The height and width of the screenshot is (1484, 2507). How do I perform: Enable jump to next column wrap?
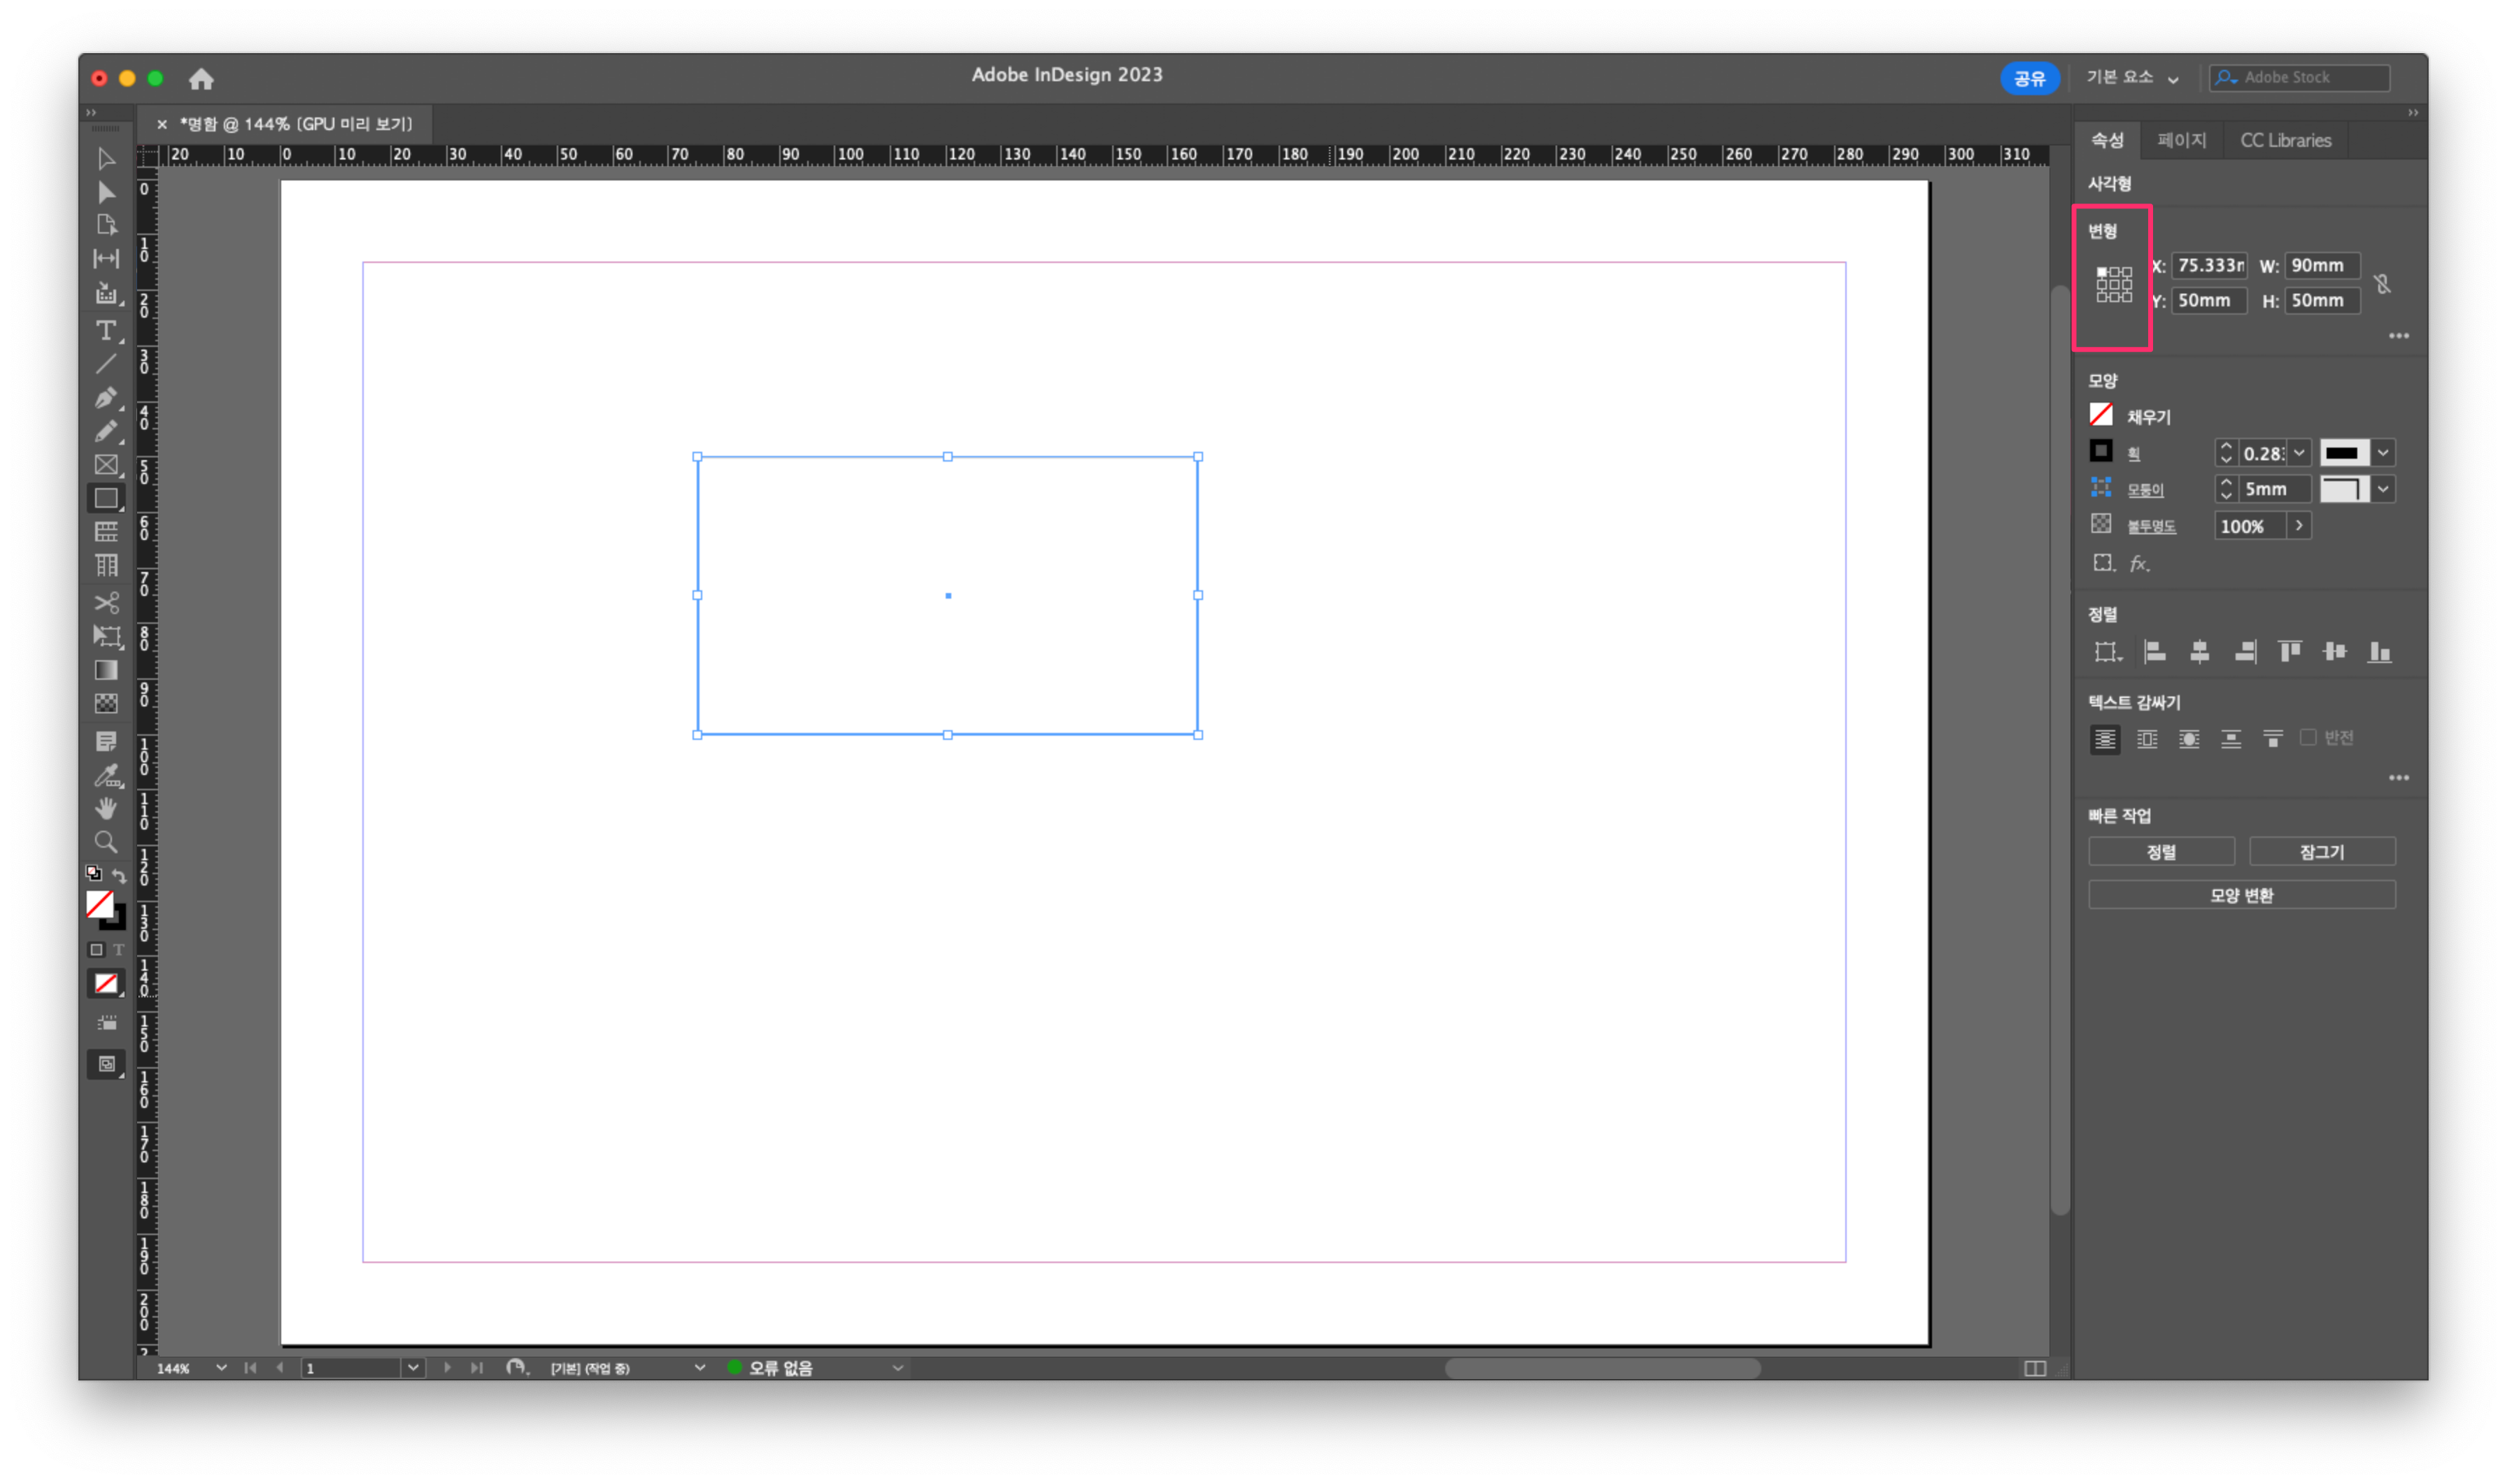[2273, 739]
